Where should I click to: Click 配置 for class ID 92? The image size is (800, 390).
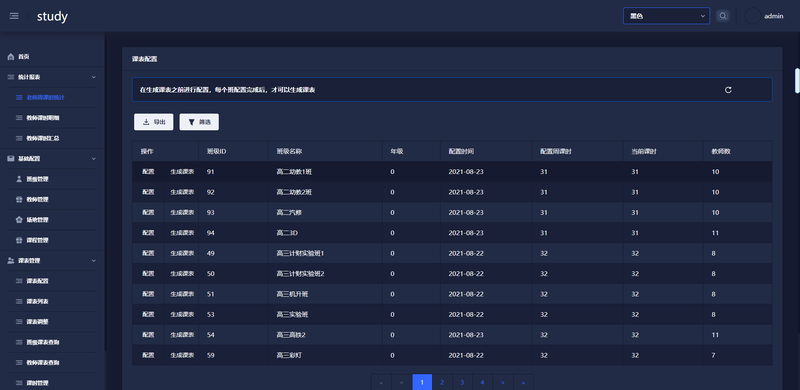pos(148,192)
